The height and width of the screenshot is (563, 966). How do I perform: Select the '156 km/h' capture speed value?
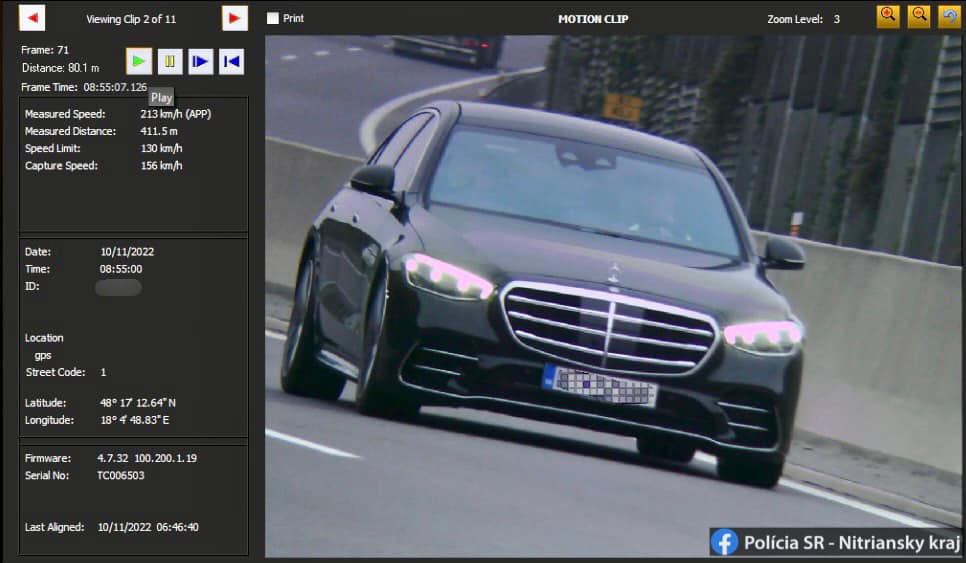161,166
